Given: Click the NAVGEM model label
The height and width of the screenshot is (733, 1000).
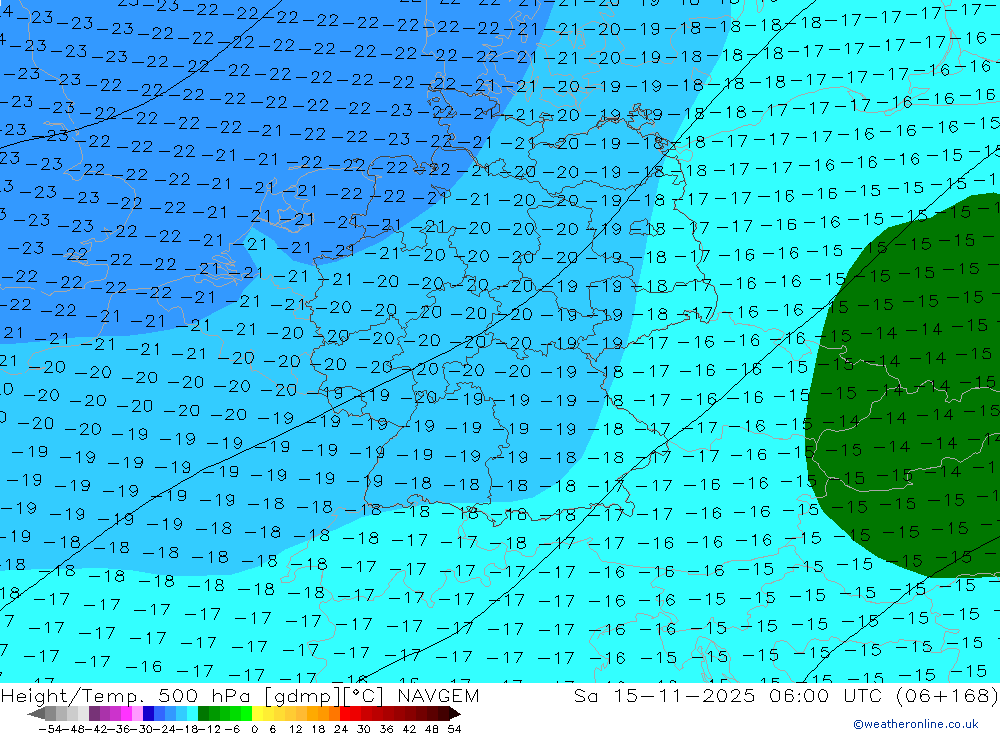Looking at the screenshot, I should tap(439, 696).
